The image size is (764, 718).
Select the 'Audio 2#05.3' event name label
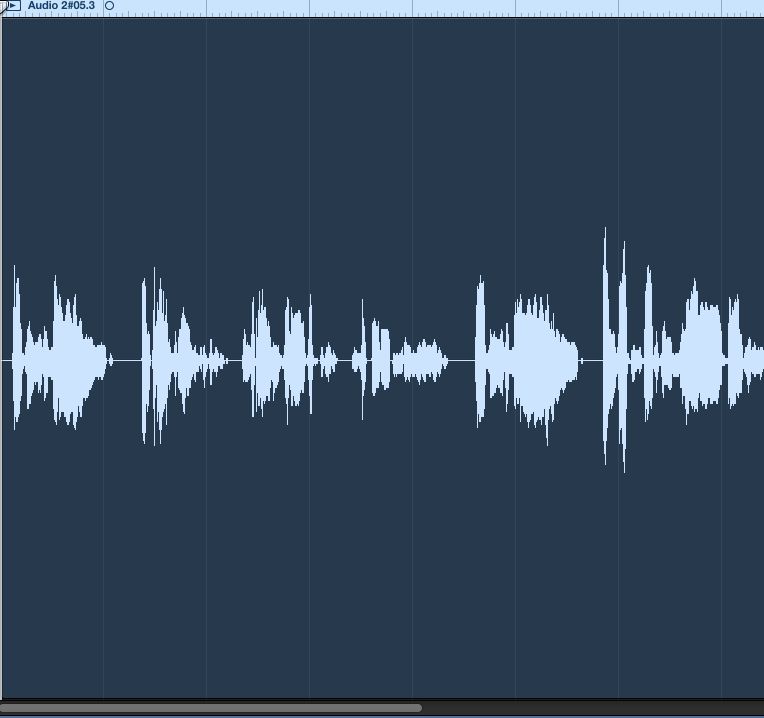pos(61,6)
